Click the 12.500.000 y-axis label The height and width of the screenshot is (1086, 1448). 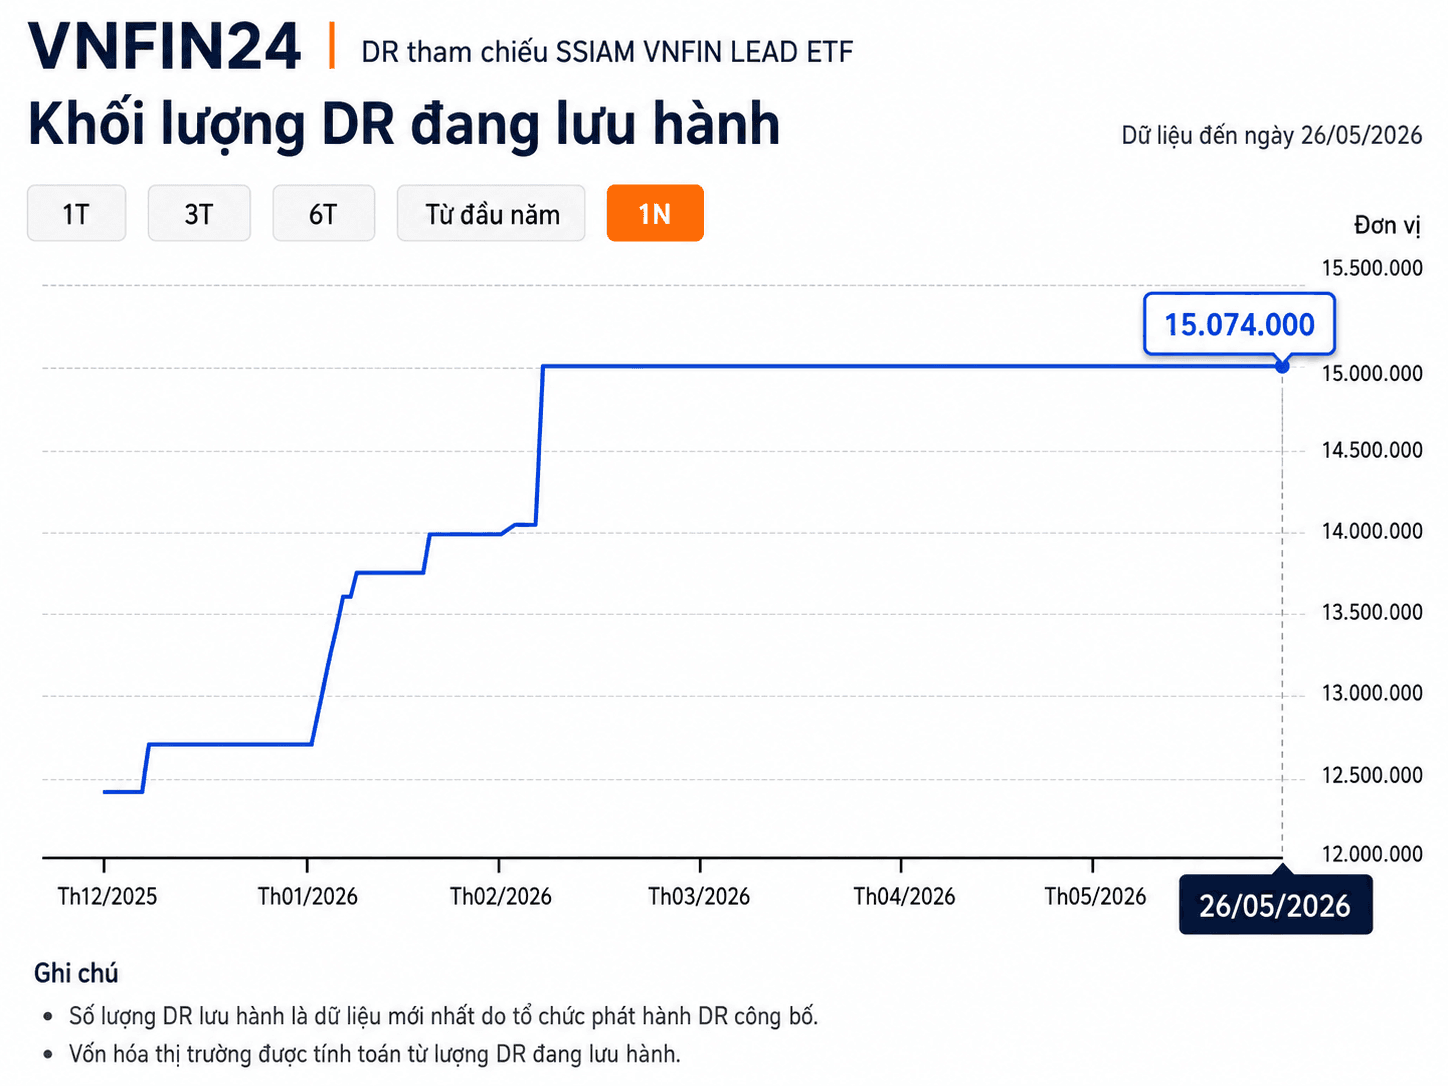pyautogui.click(x=1372, y=775)
